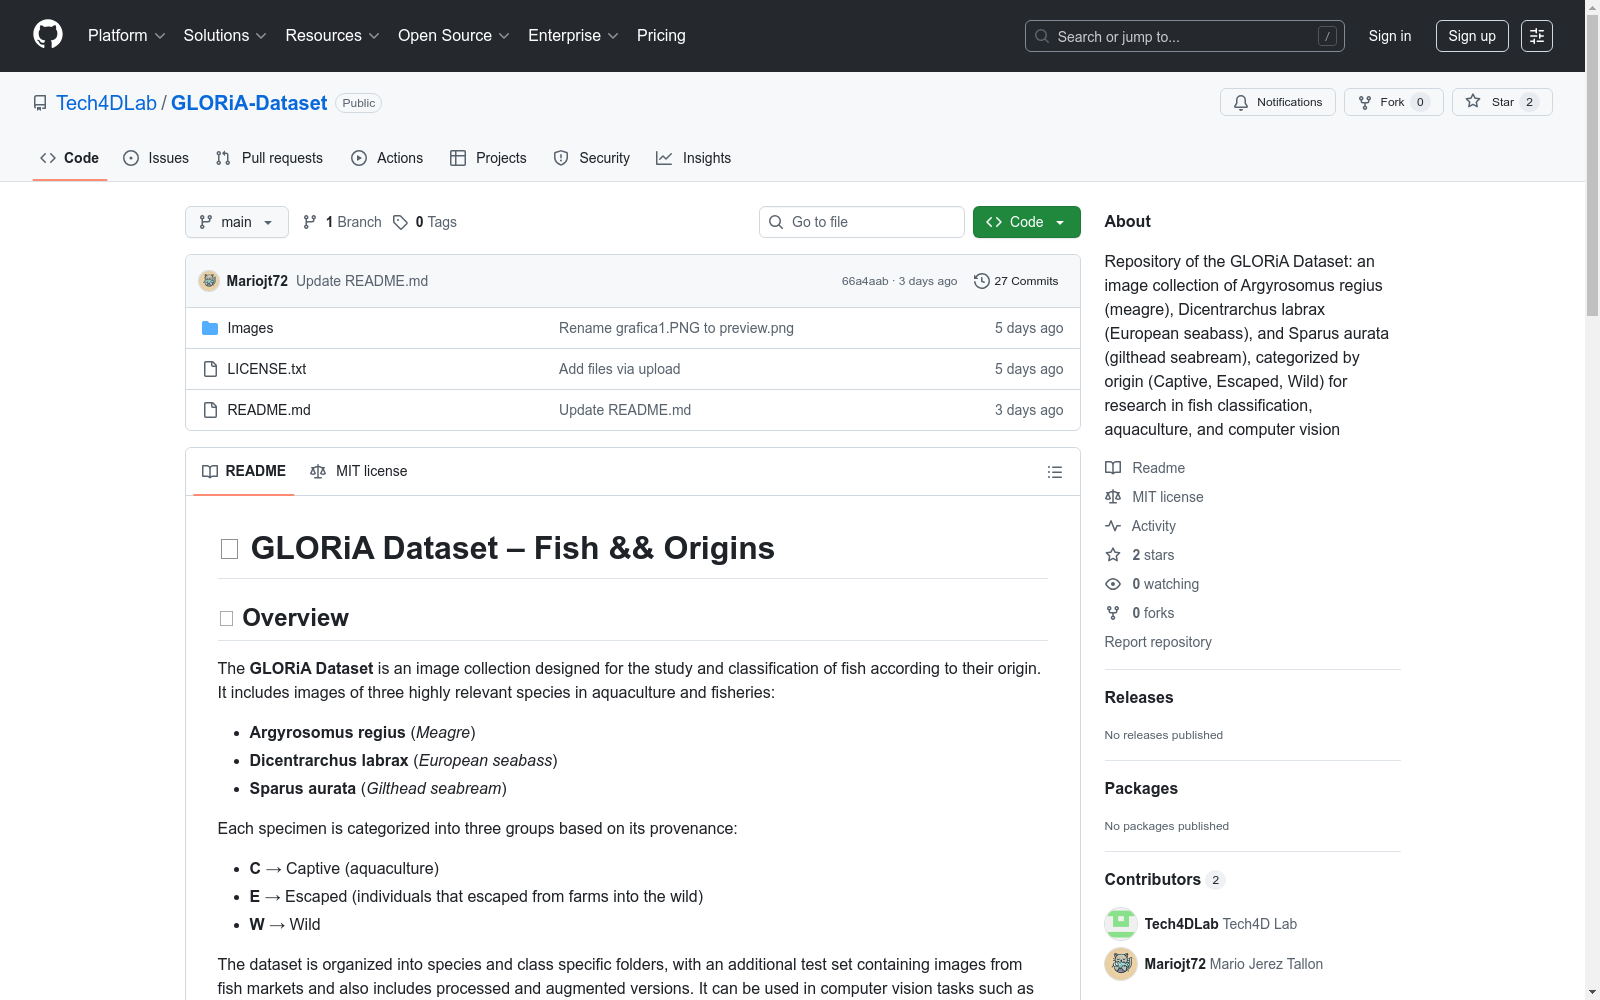Click the scale icon beside MIT license
The image size is (1600, 1000).
pyautogui.click(x=1113, y=497)
